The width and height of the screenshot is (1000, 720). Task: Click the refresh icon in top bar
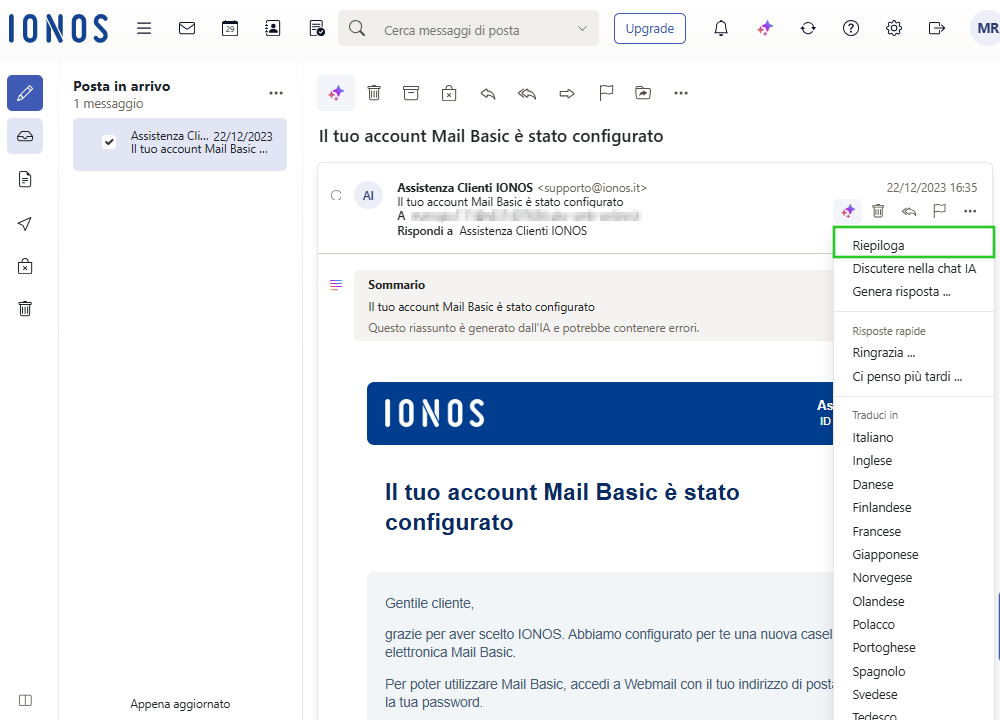point(808,28)
